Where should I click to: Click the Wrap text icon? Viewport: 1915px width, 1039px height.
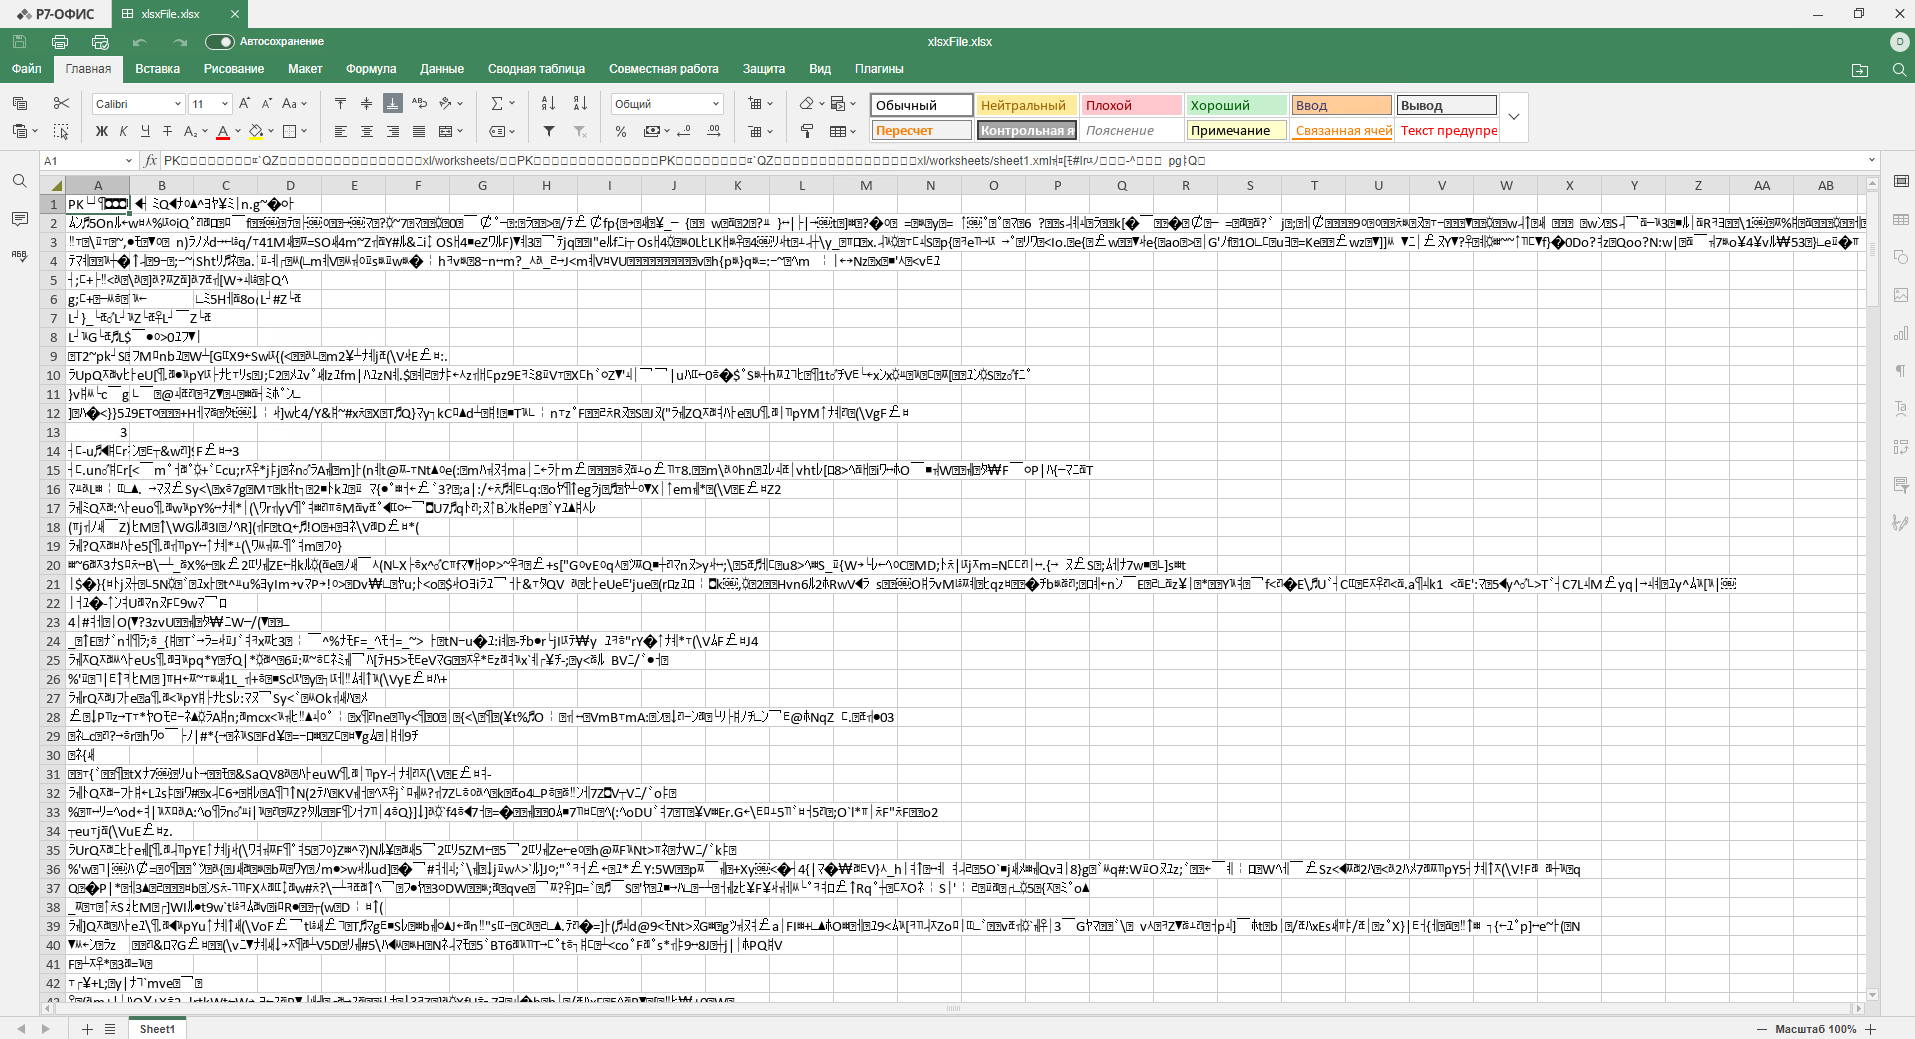click(x=419, y=103)
